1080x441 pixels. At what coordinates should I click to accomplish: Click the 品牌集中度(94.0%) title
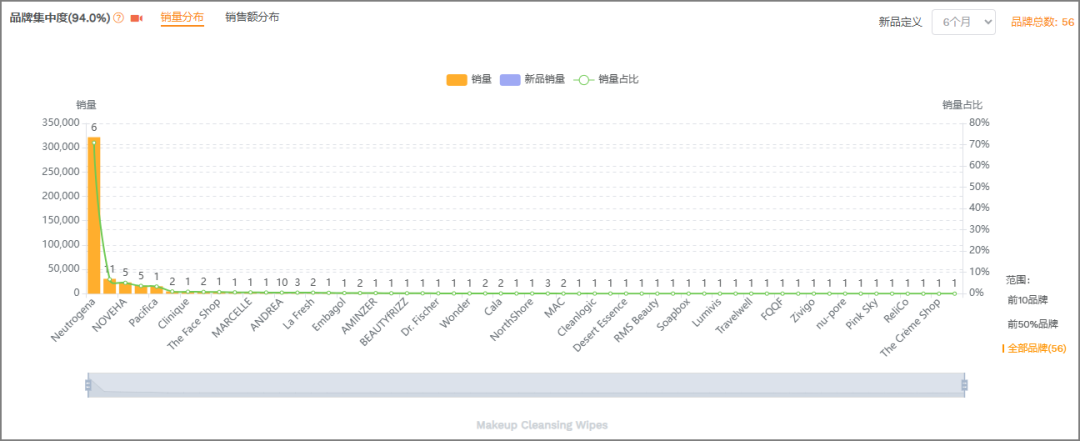pos(60,18)
